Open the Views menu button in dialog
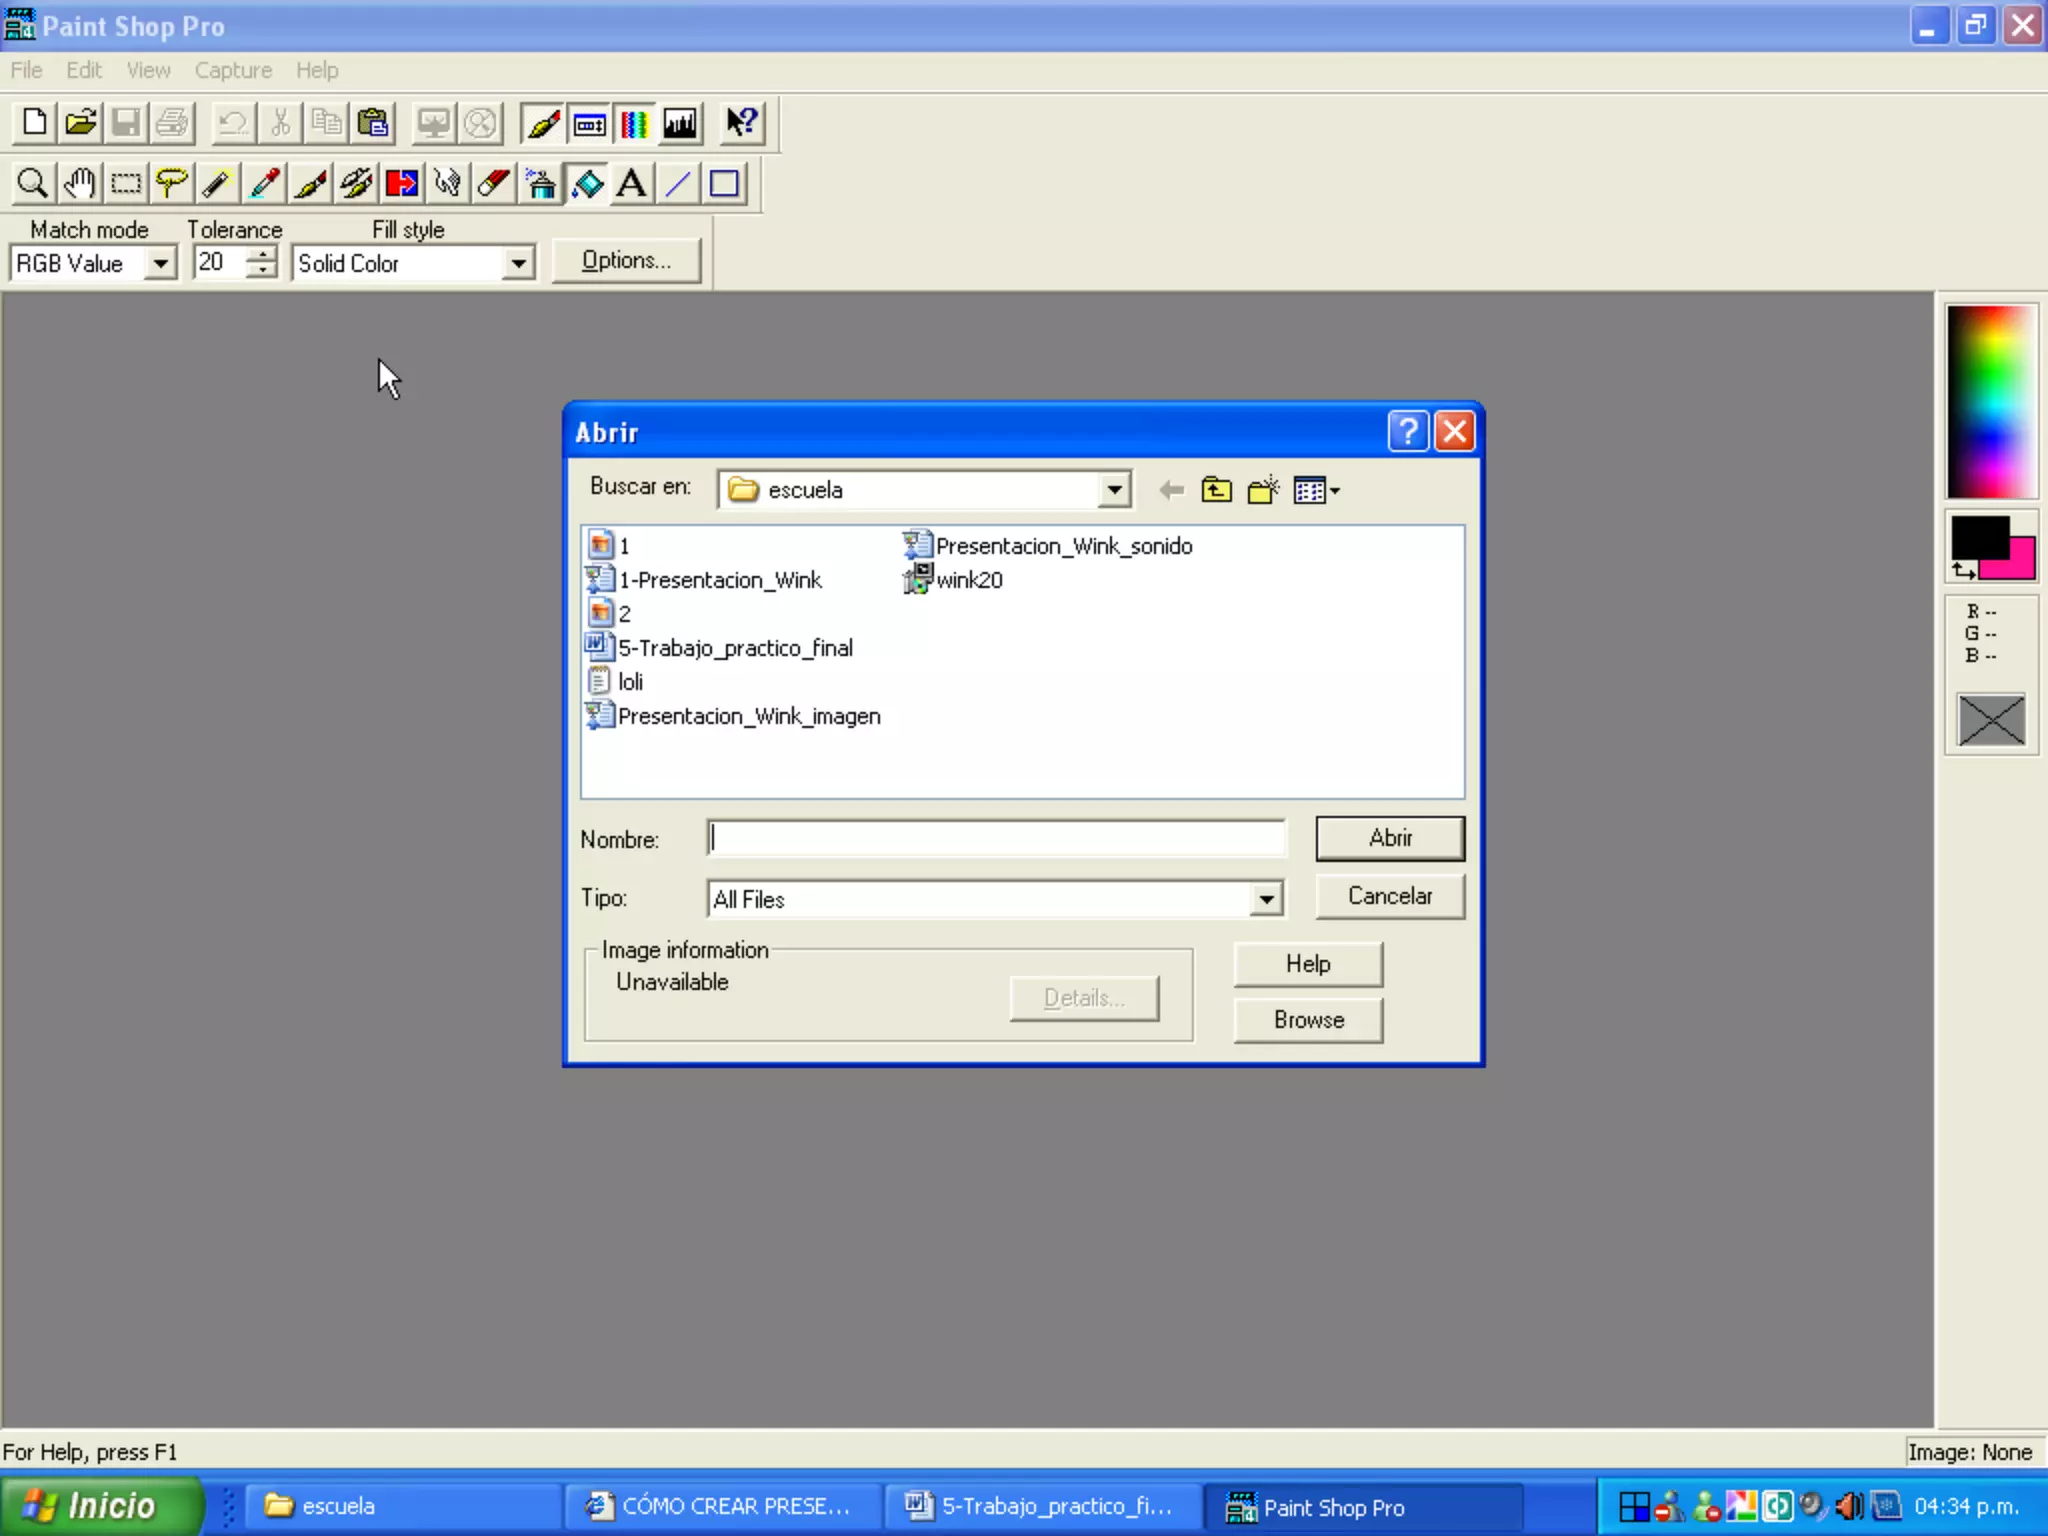 1316,490
